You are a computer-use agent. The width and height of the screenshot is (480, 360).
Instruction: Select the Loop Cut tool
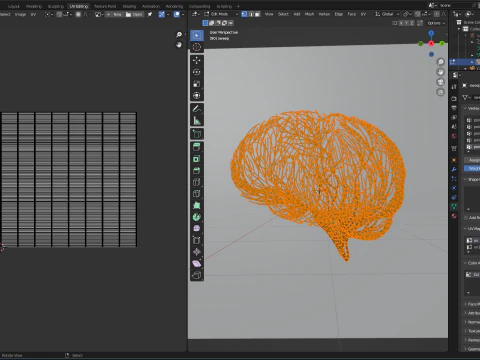tap(197, 182)
